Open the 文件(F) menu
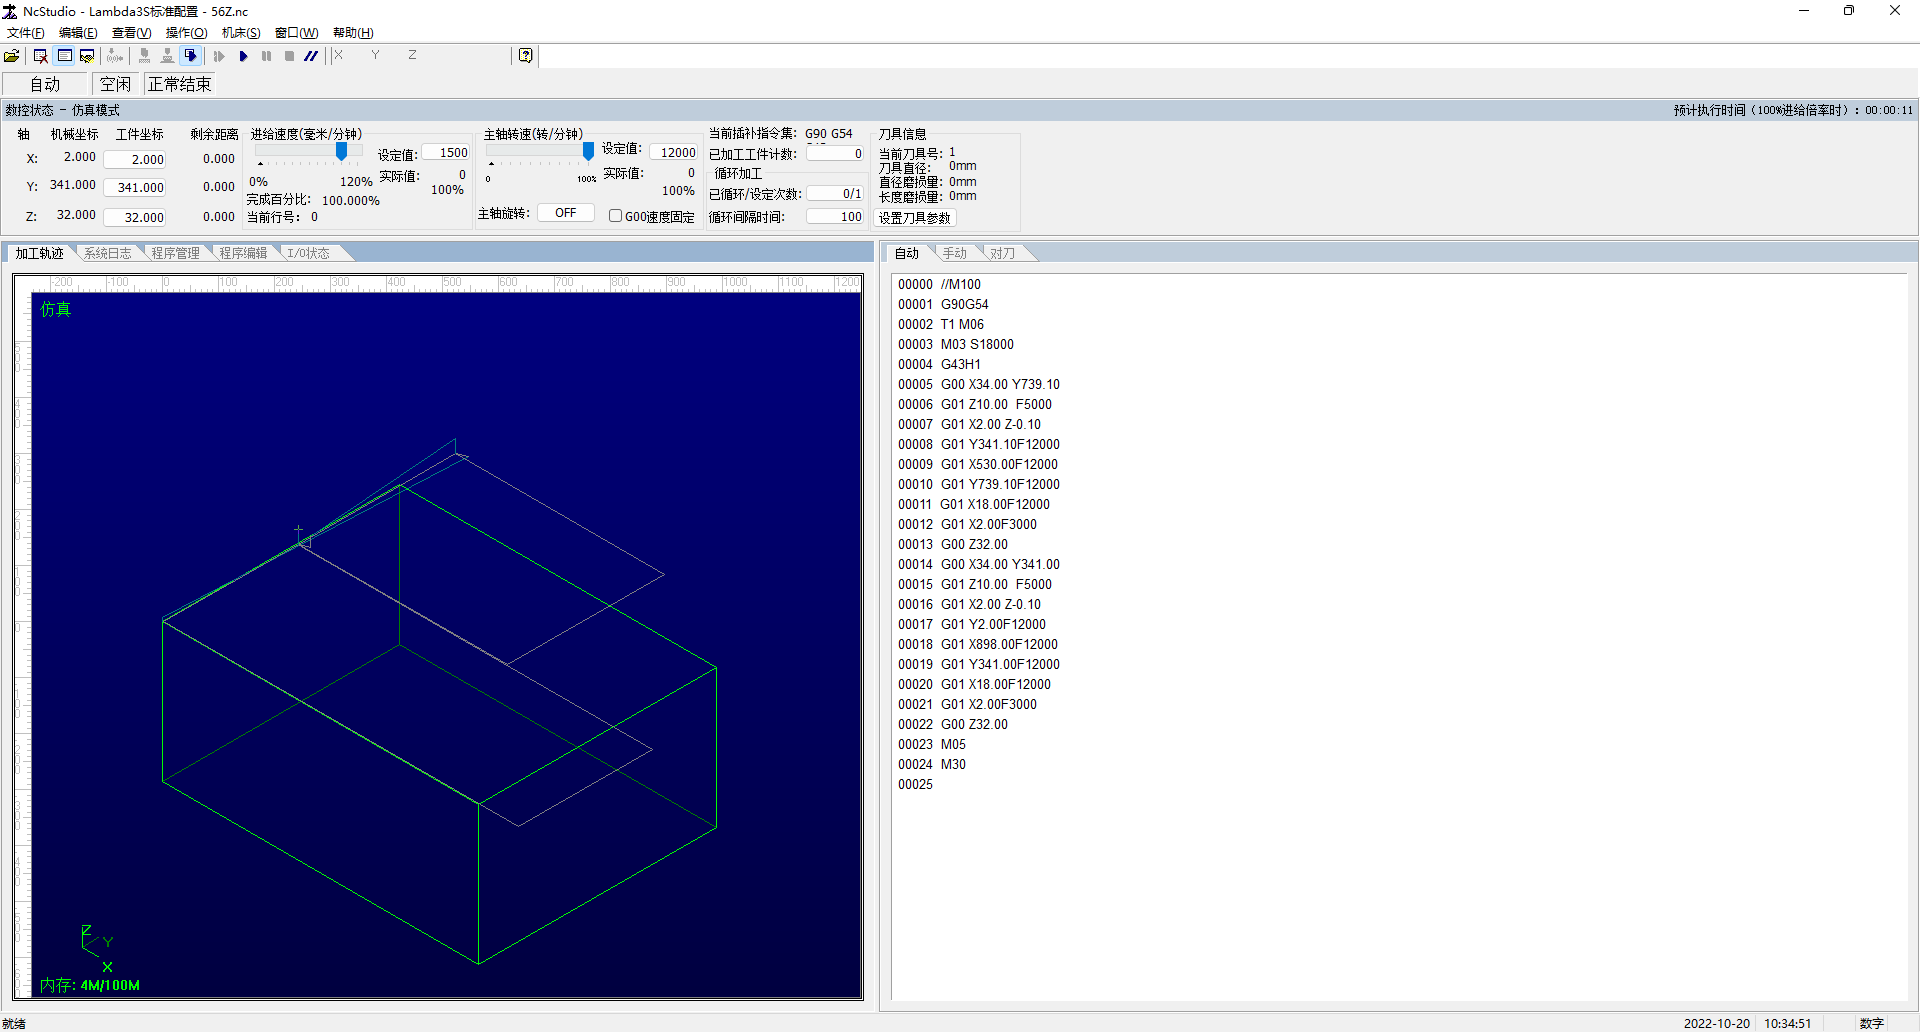This screenshot has width=1920, height=1032. pos(26,33)
